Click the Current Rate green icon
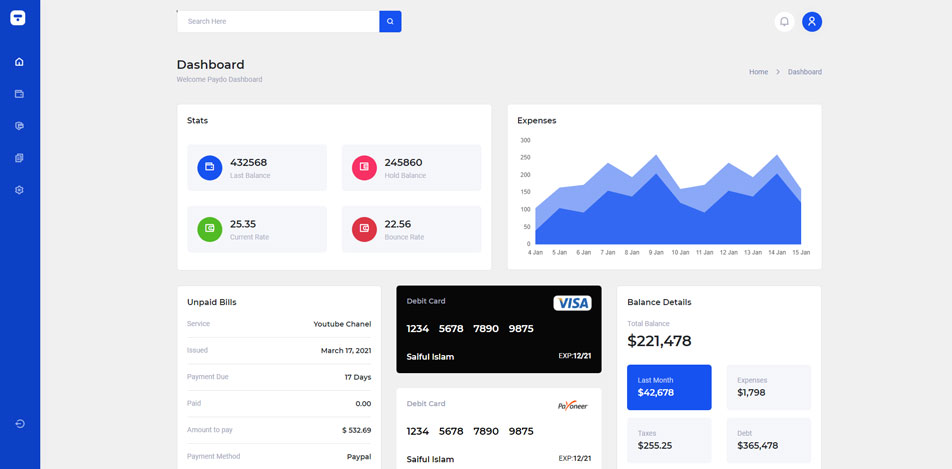952x469 pixels. 210,229
